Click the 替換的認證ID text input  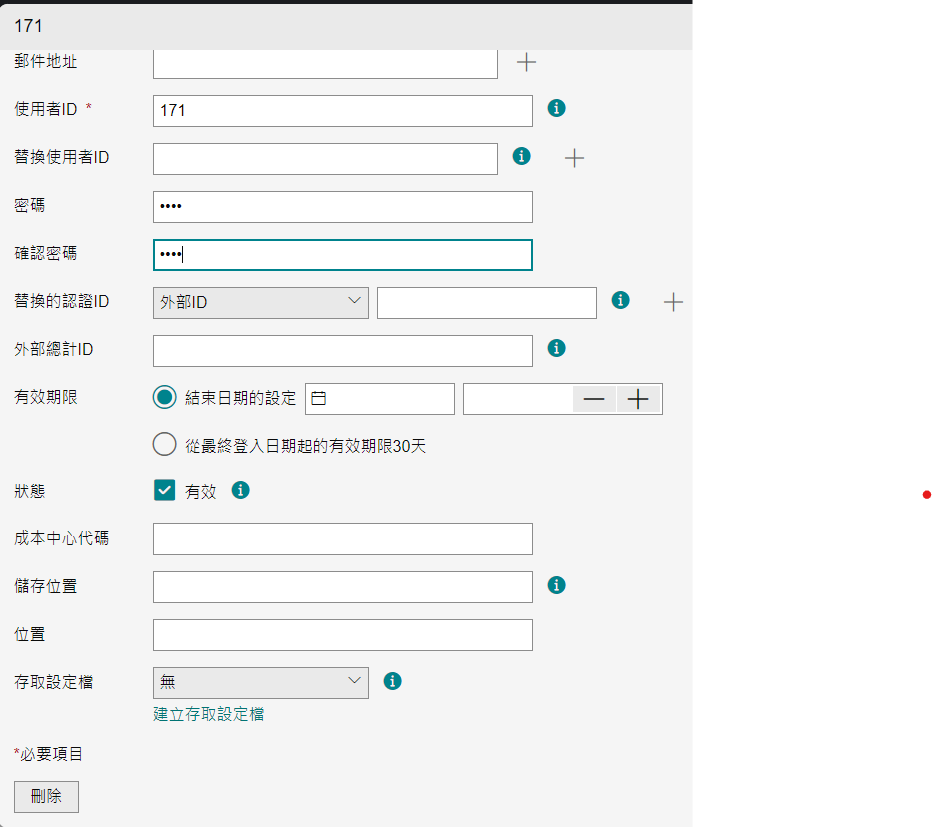coord(487,303)
